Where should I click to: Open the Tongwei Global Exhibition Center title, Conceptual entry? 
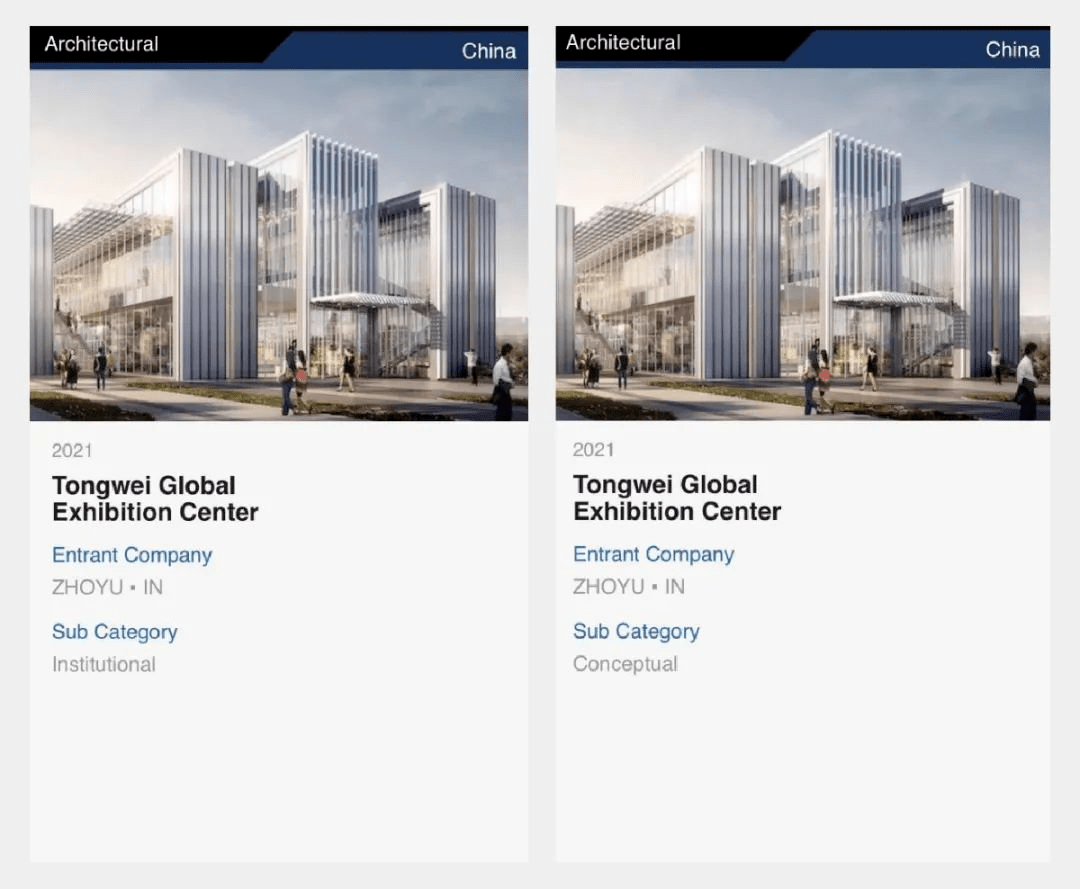(676, 498)
